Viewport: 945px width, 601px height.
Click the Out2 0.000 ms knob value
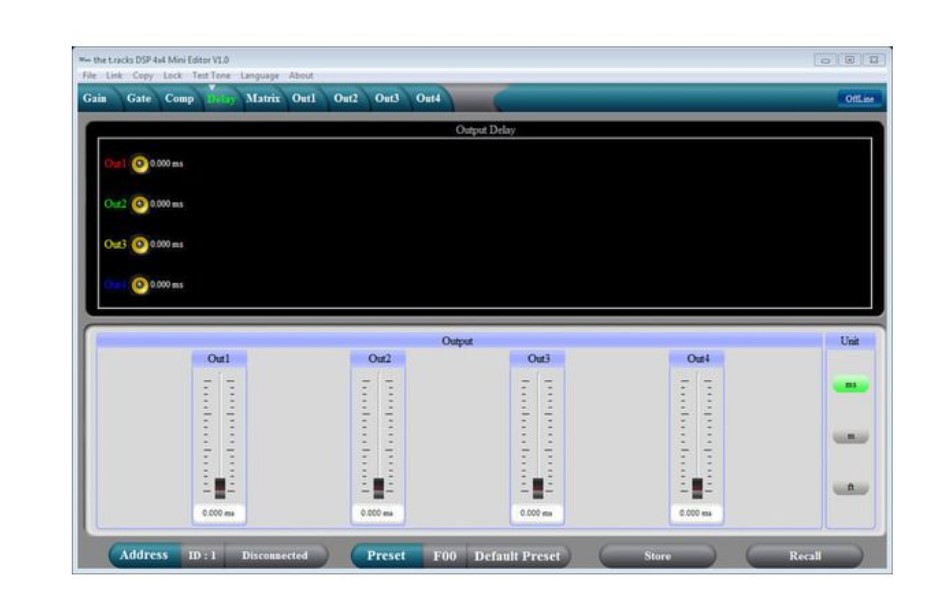point(166,204)
